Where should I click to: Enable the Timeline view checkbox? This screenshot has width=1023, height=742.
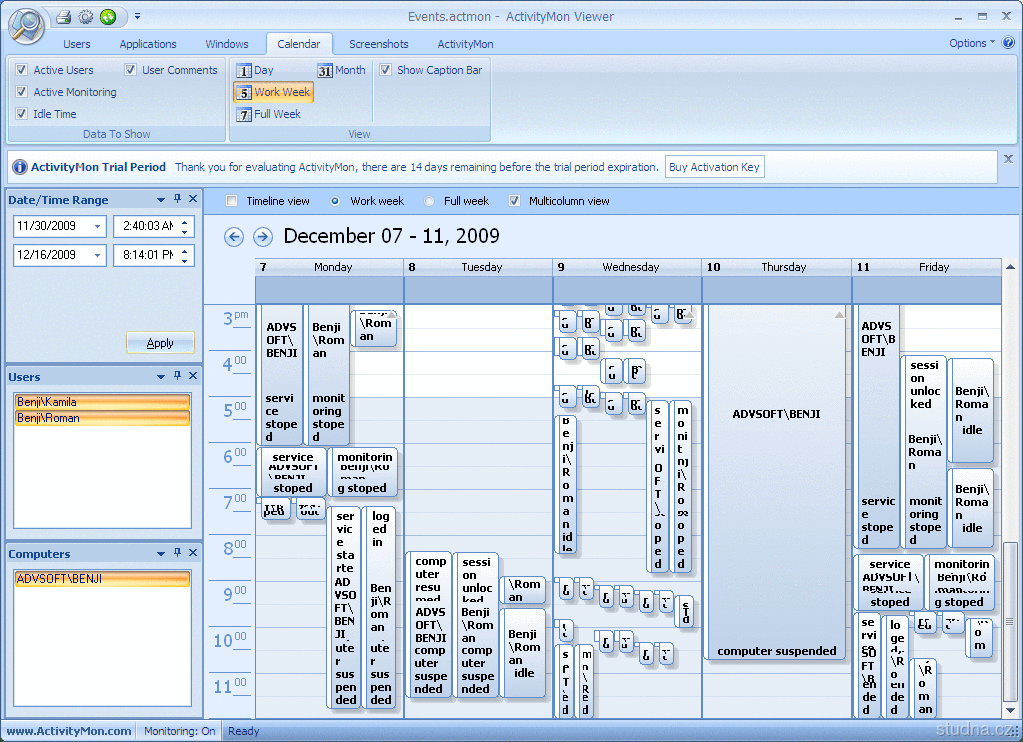[x=232, y=201]
